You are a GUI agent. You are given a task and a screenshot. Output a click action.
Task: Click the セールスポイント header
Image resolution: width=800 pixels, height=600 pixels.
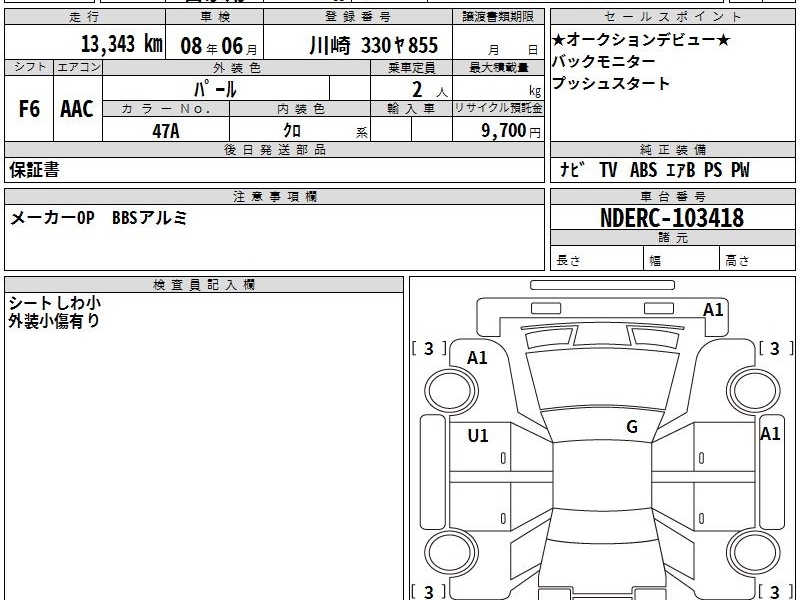(x=672, y=17)
